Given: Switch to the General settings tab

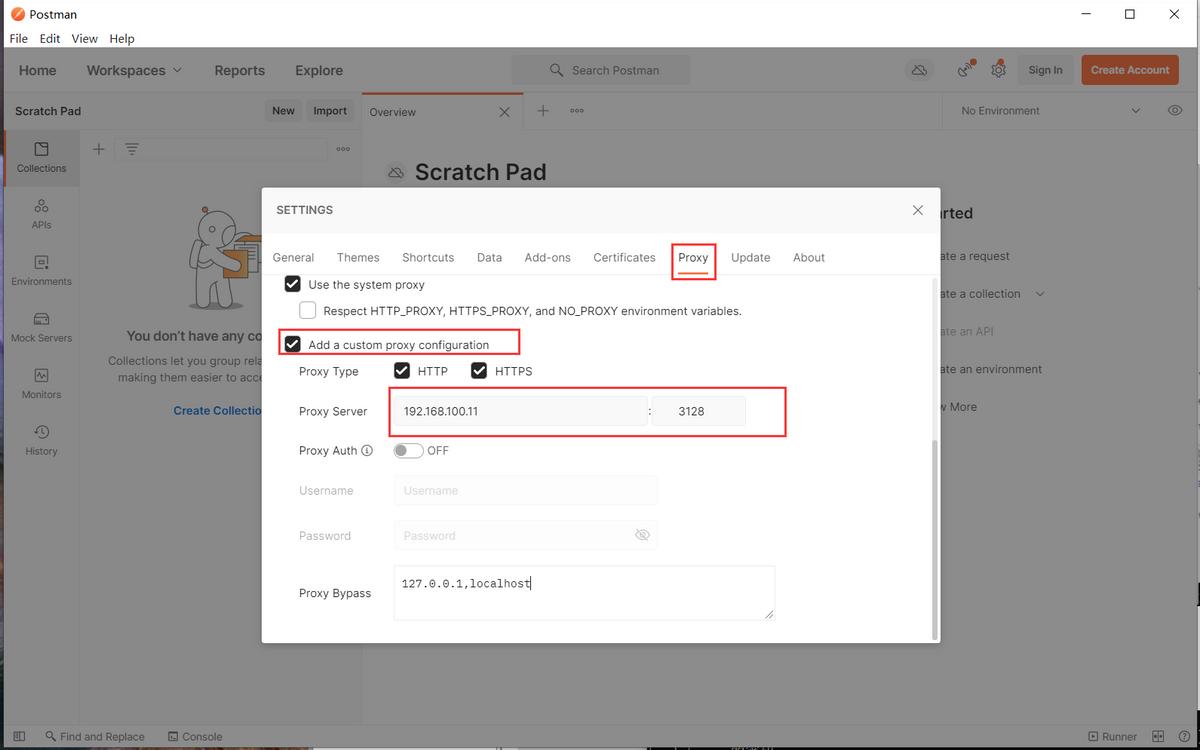Looking at the screenshot, I should click(x=293, y=257).
